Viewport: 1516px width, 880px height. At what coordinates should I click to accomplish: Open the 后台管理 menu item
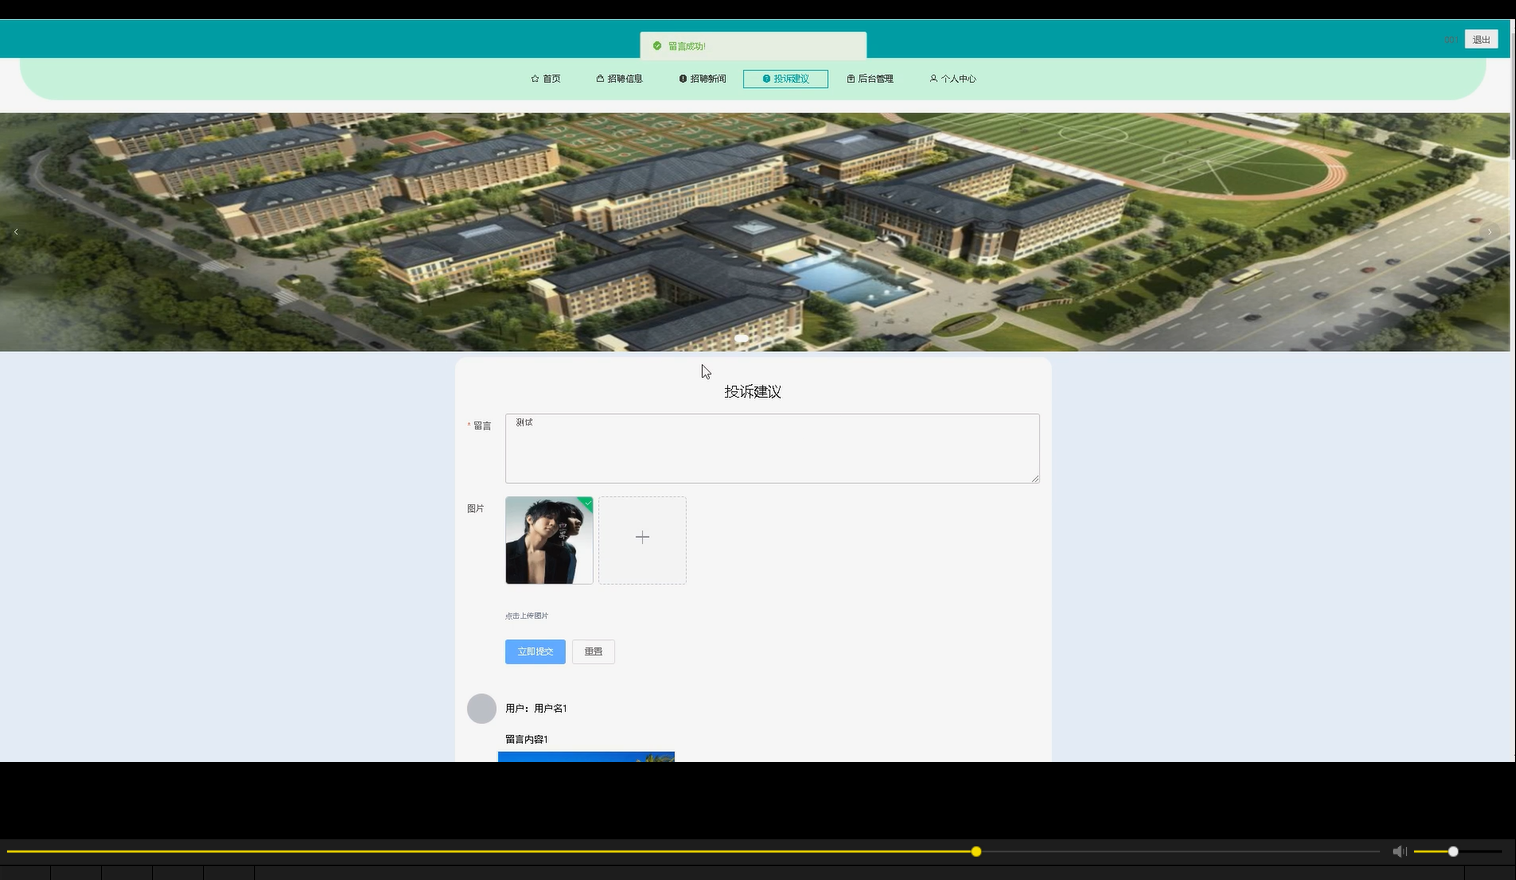click(x=871, y=78)
